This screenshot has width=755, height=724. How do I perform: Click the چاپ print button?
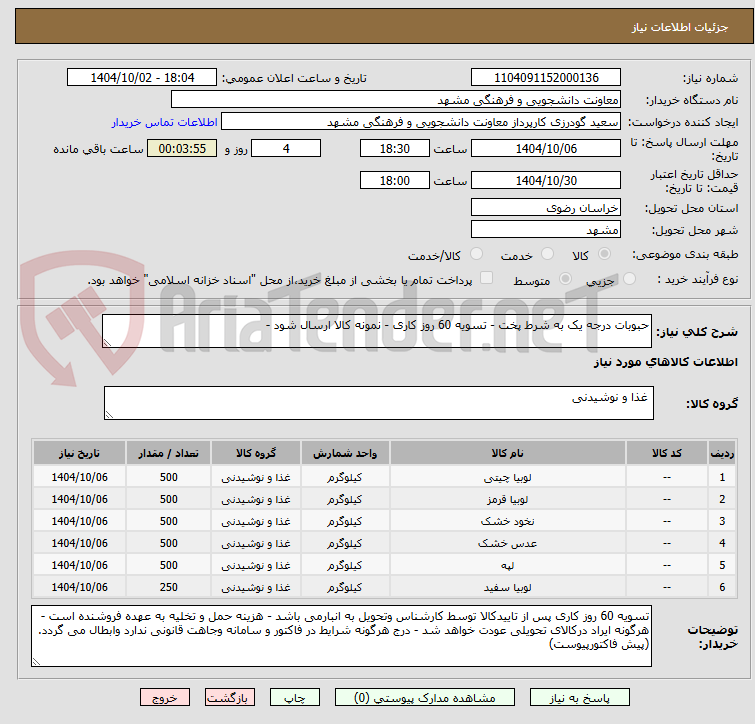tap(295, 698)
